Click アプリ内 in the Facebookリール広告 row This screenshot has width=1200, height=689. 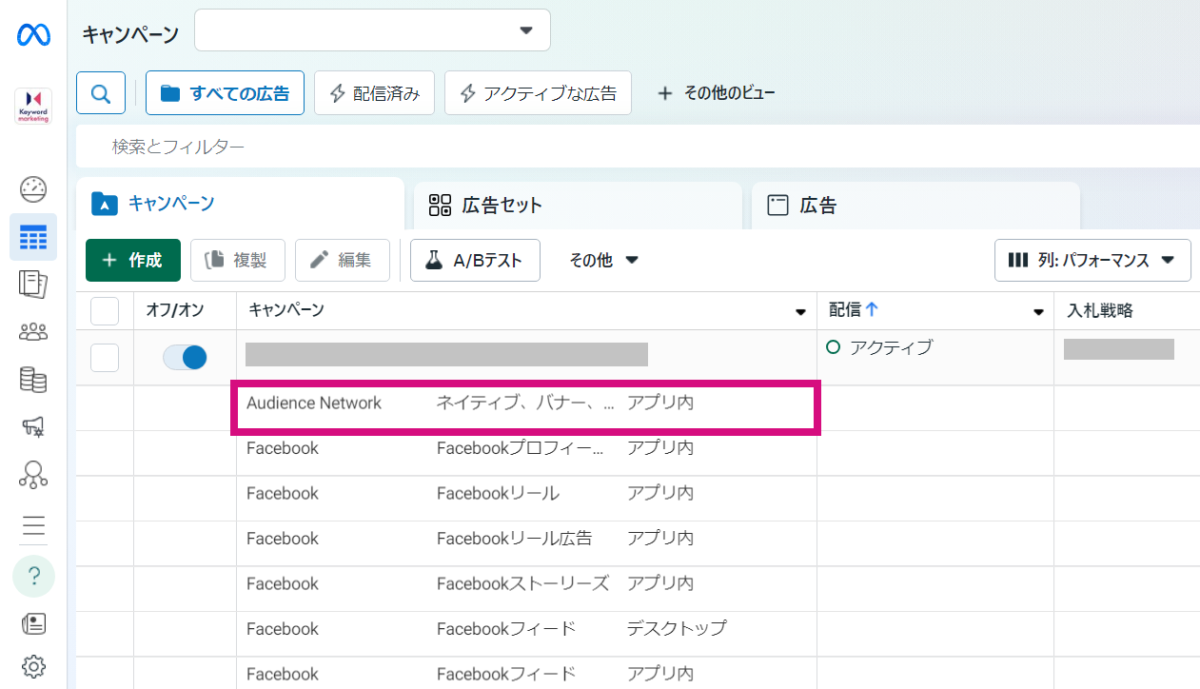tap(660, 538)
